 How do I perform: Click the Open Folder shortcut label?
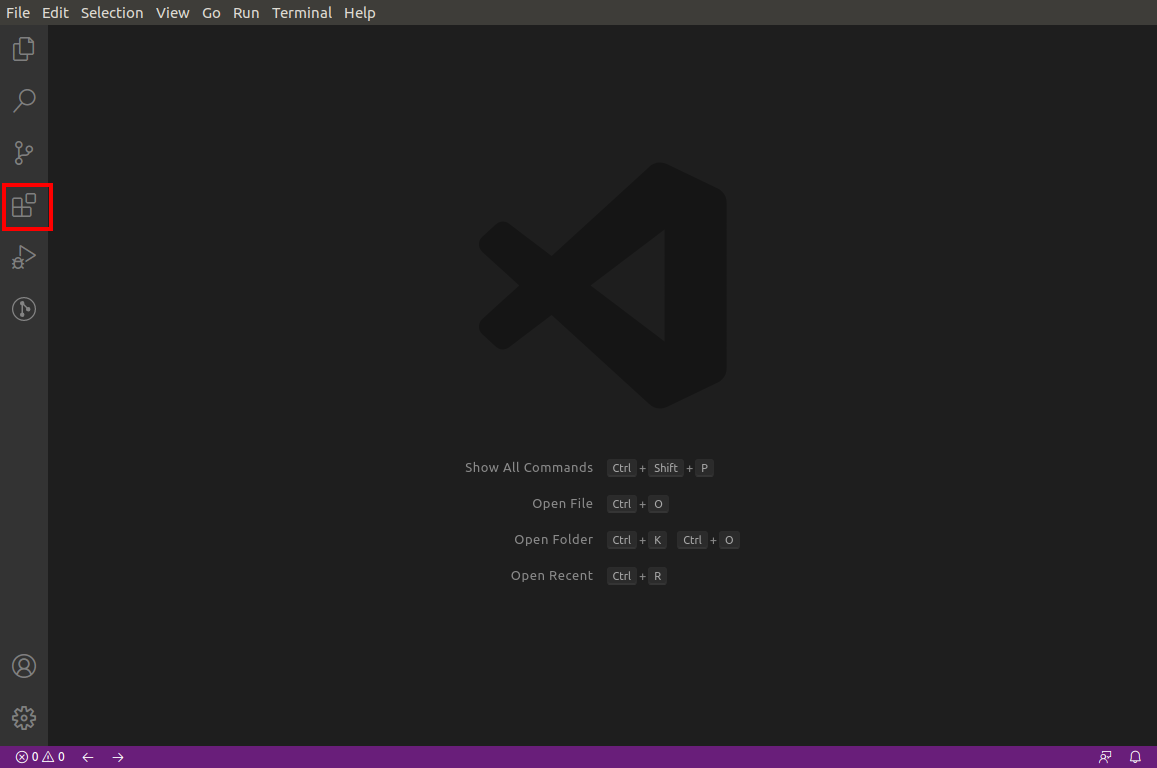(x=553, y=539)
